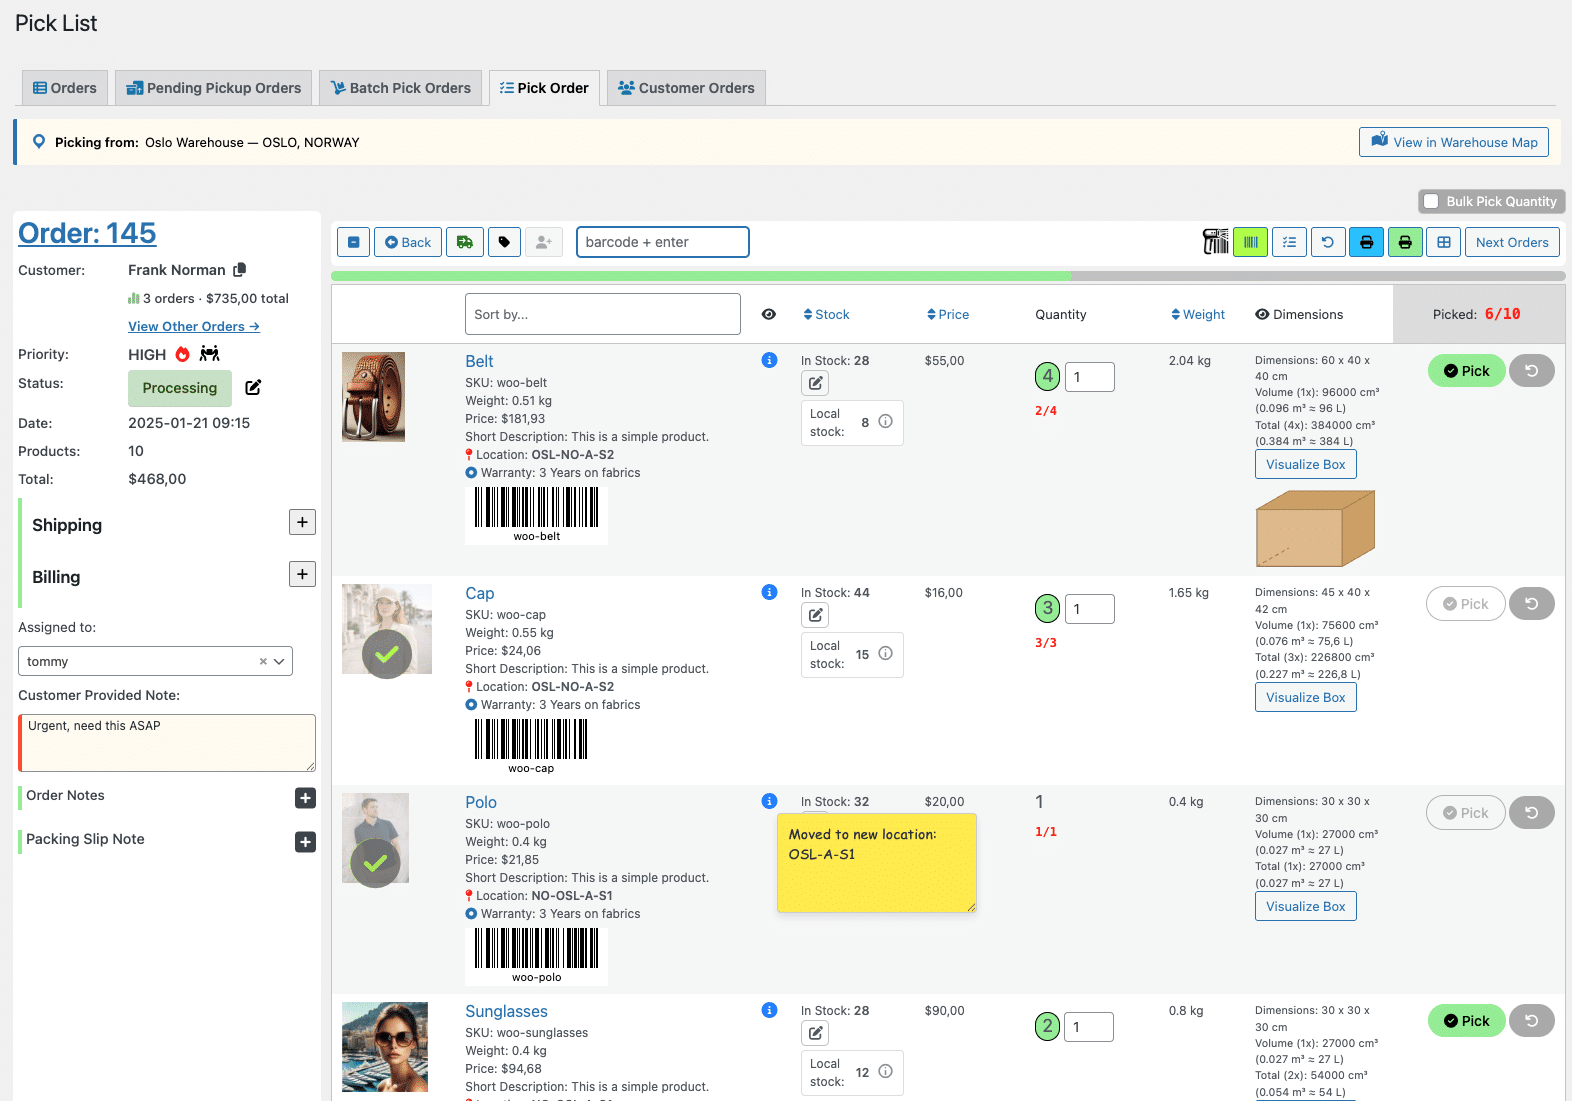Expand the Shipping section
This screenshot has width=1572, height=1101.
(302, 522)
